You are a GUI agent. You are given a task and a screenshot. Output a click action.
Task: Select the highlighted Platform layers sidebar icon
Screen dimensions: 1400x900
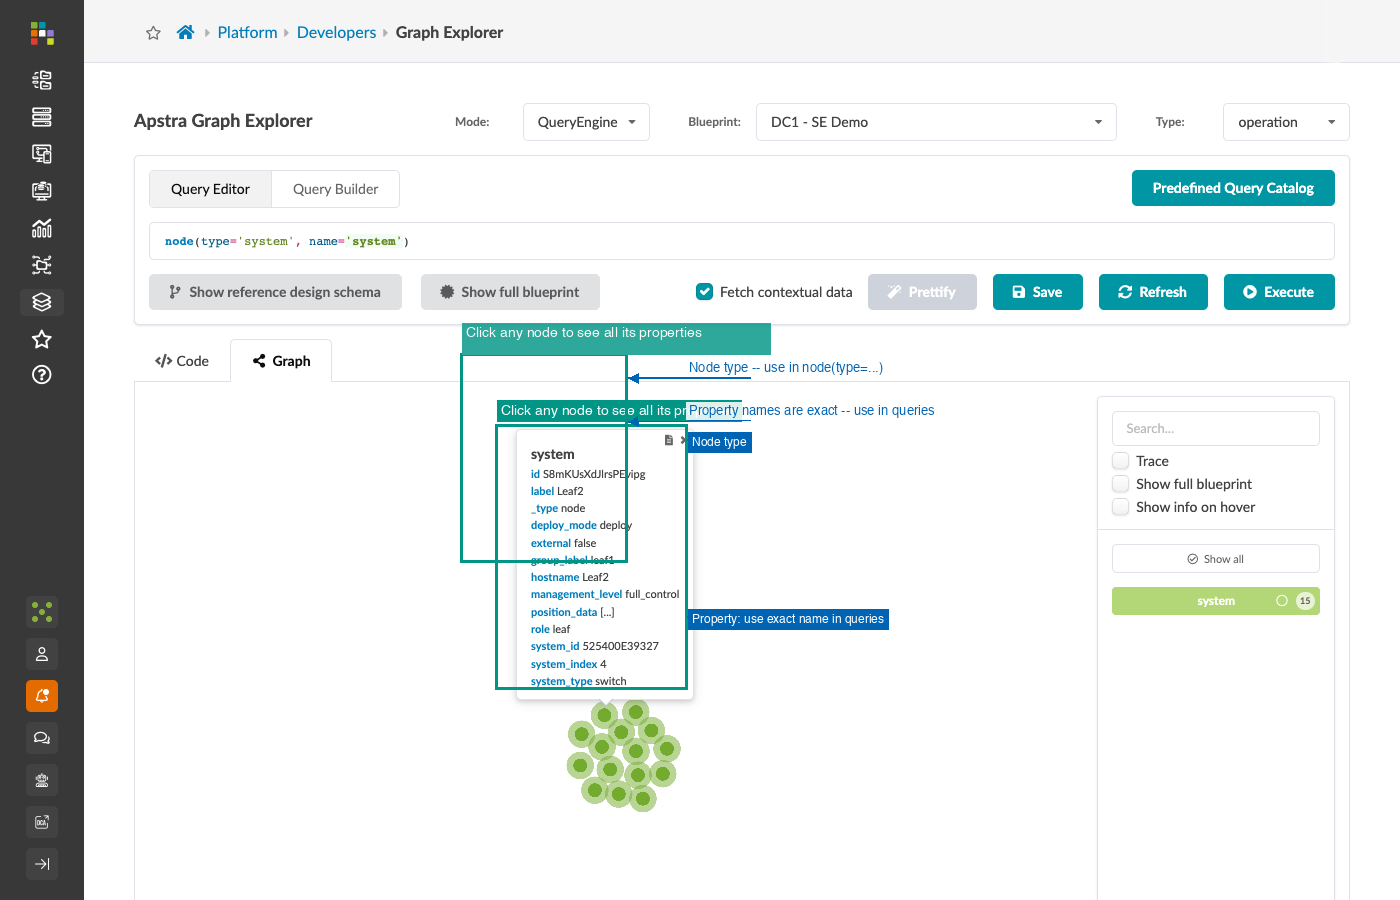pos(42,302)
